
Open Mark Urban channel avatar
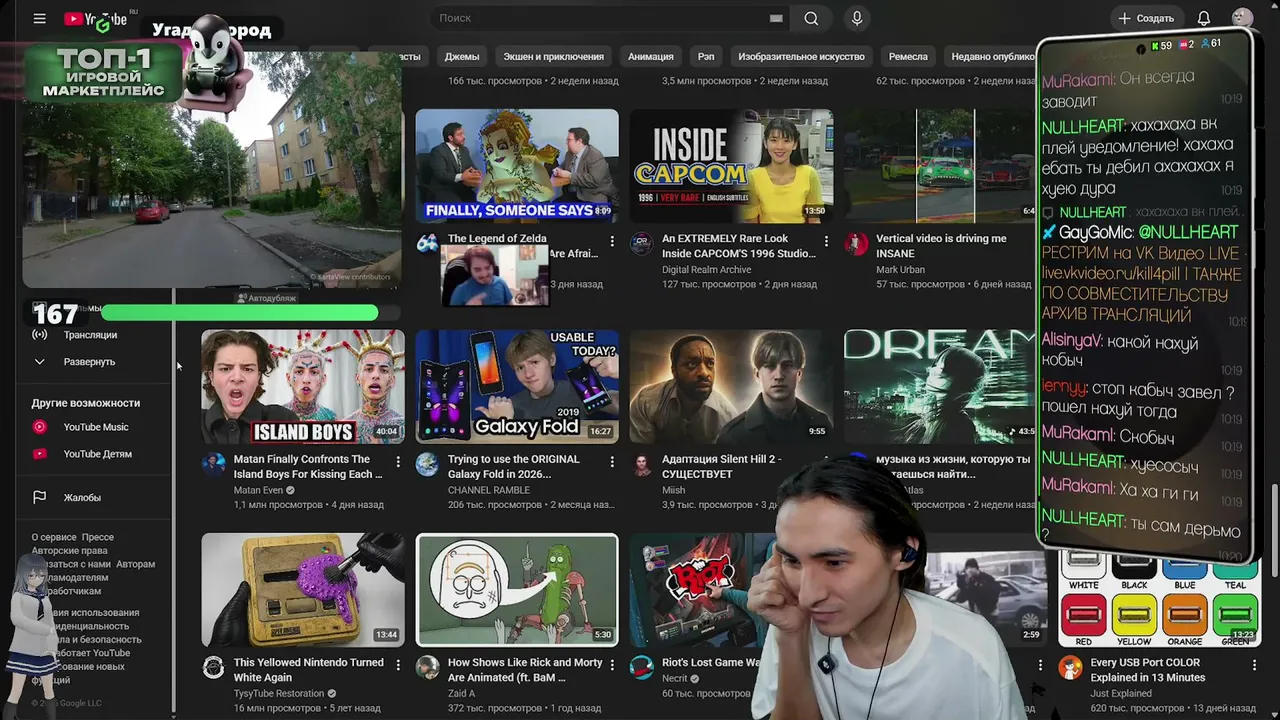(x=856, y=244)
